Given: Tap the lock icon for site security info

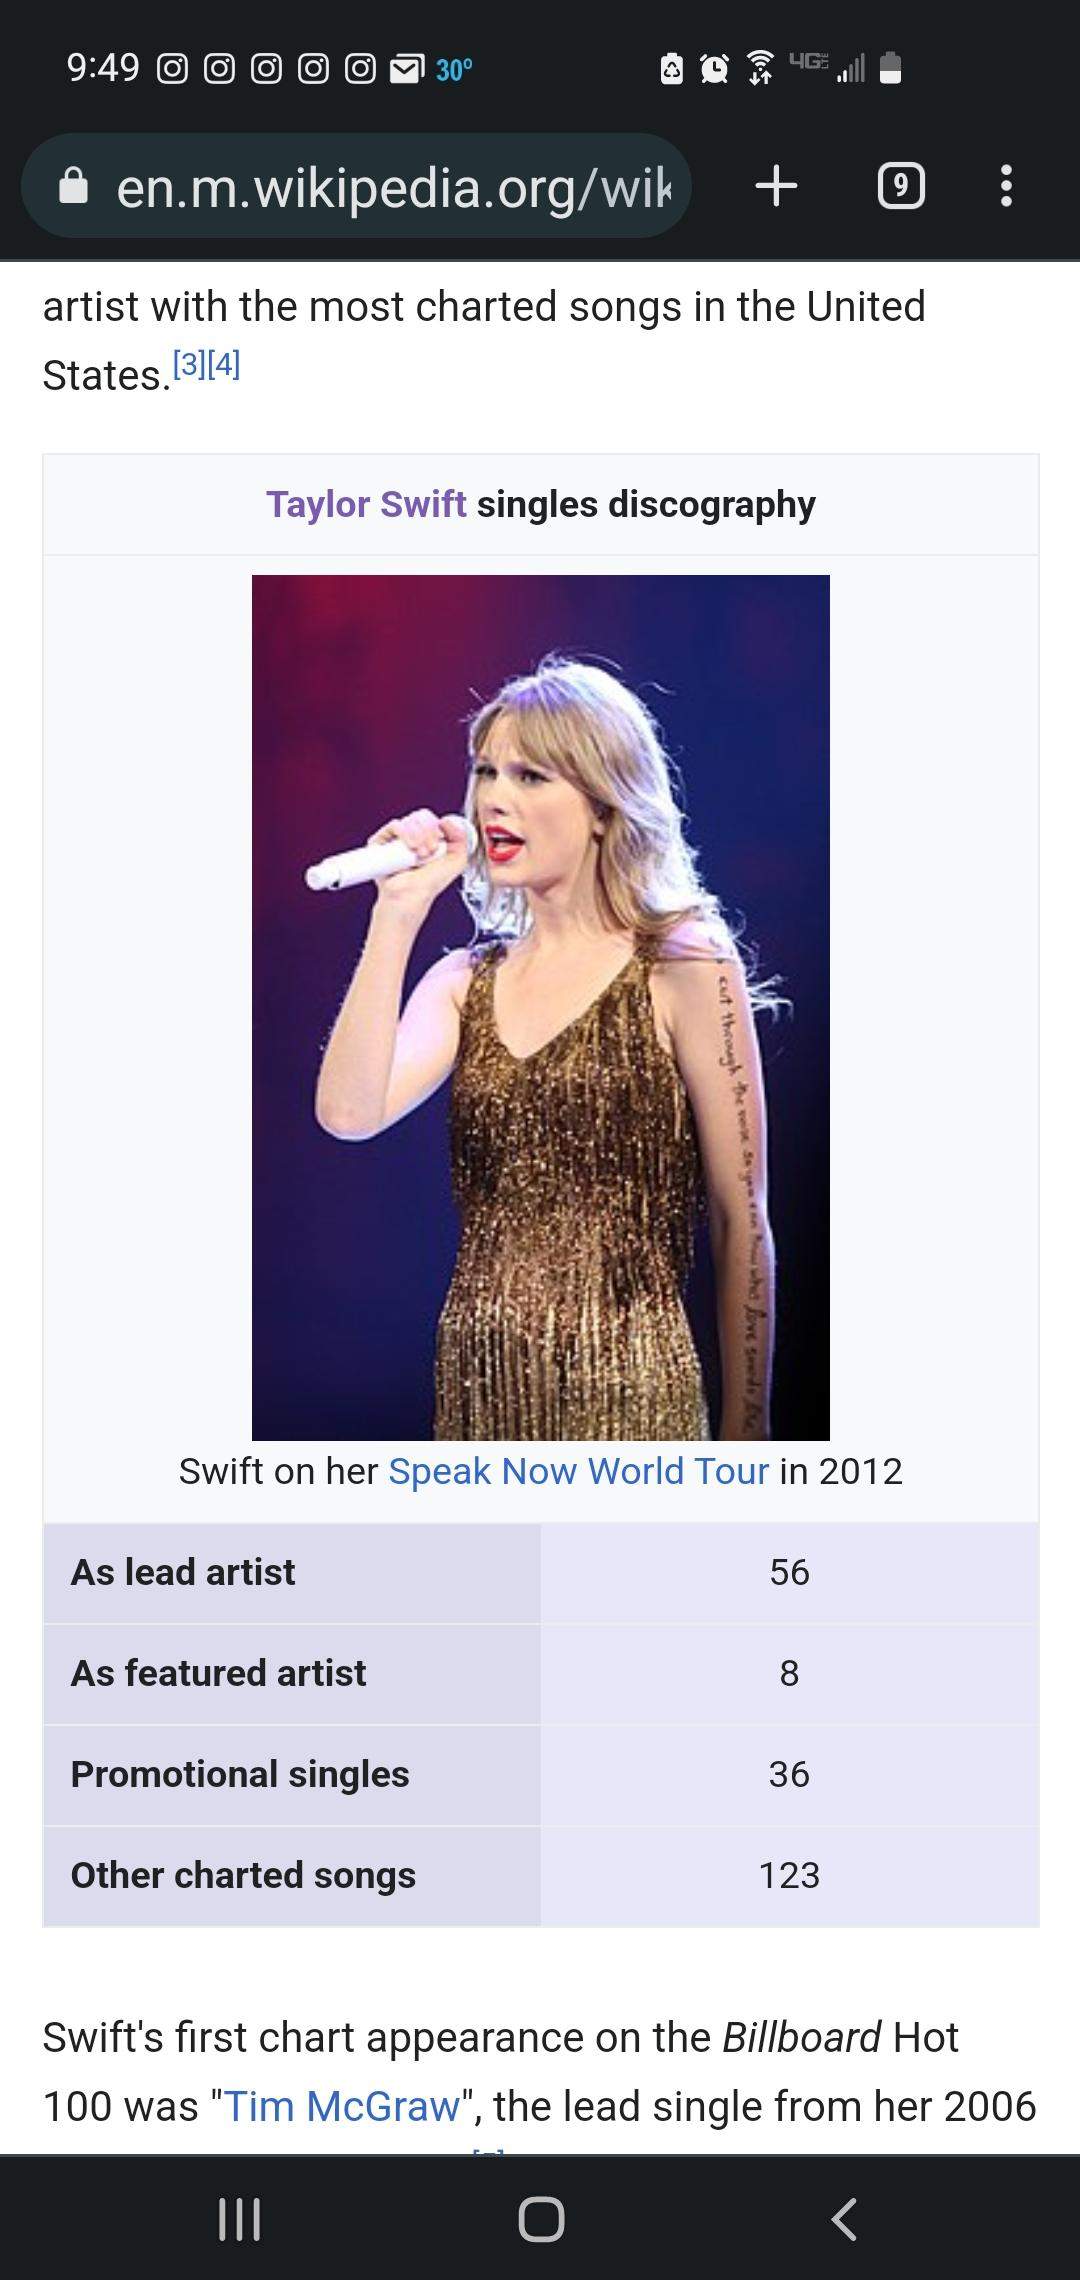Looking at the screenshot, I should pos(73,186).
